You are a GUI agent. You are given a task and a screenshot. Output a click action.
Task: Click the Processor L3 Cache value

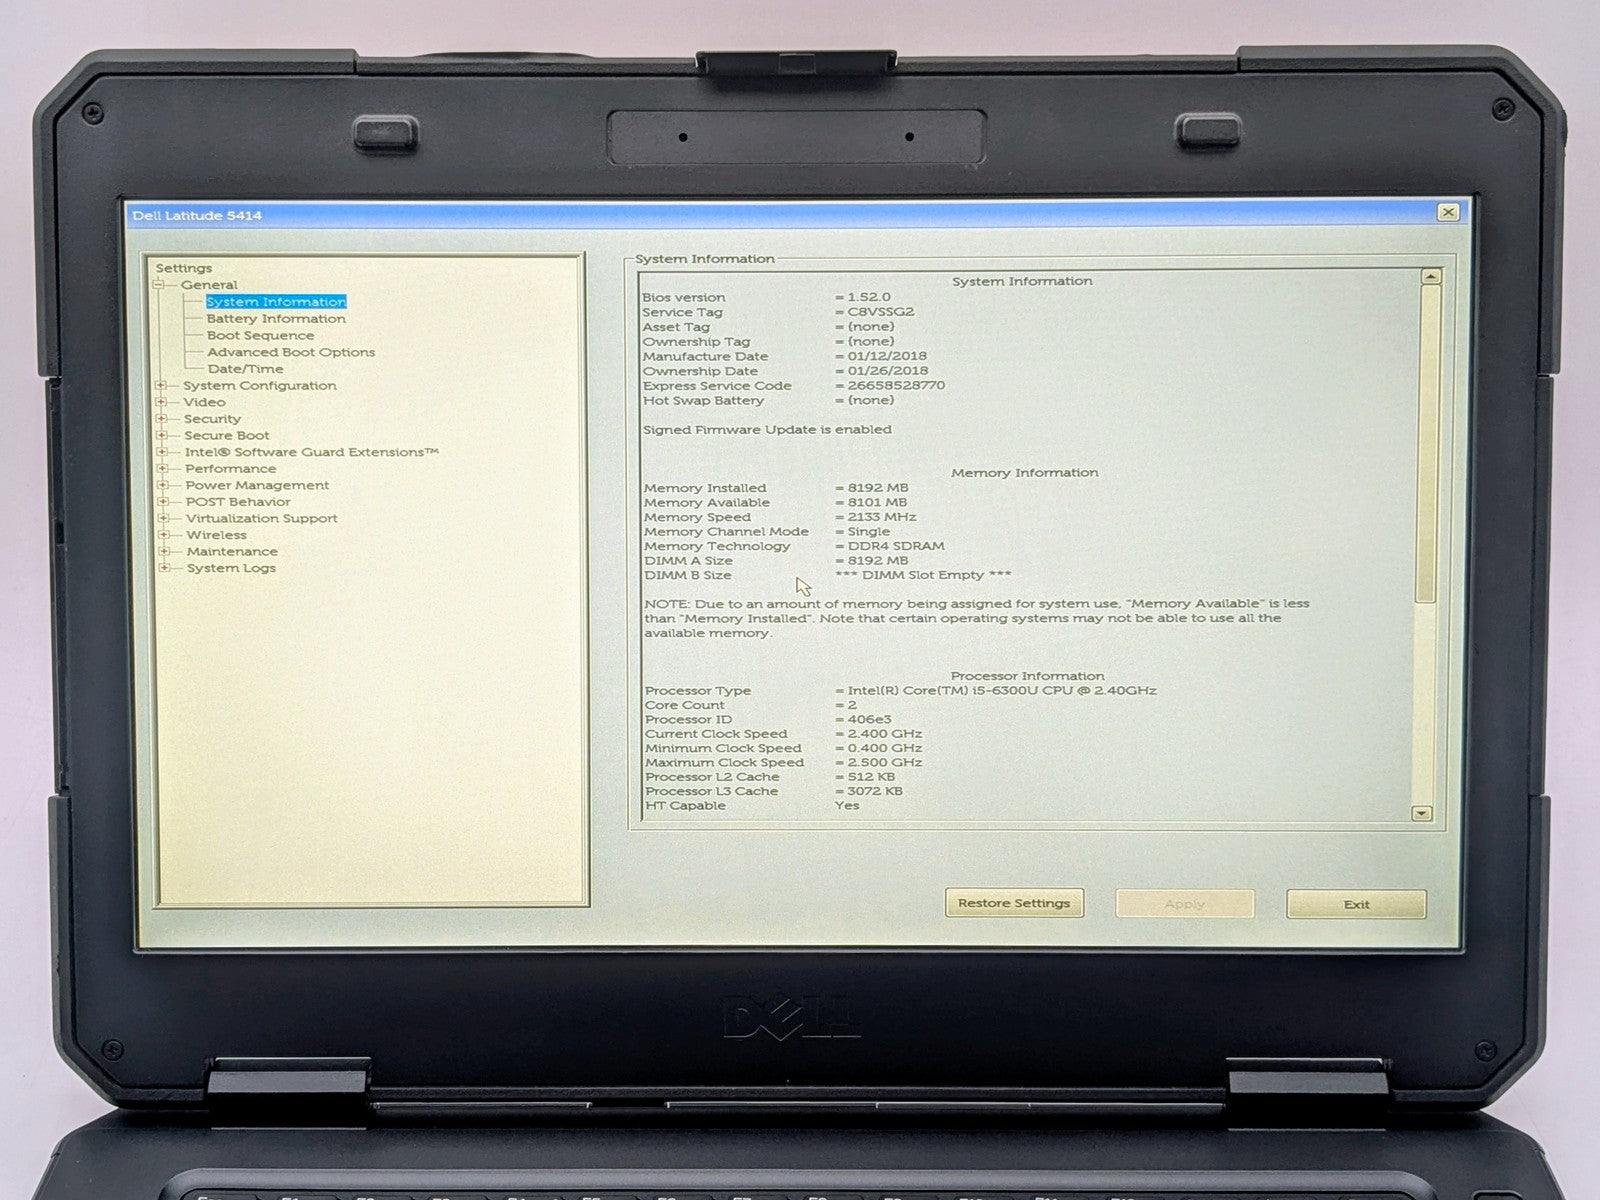(874, 791)
